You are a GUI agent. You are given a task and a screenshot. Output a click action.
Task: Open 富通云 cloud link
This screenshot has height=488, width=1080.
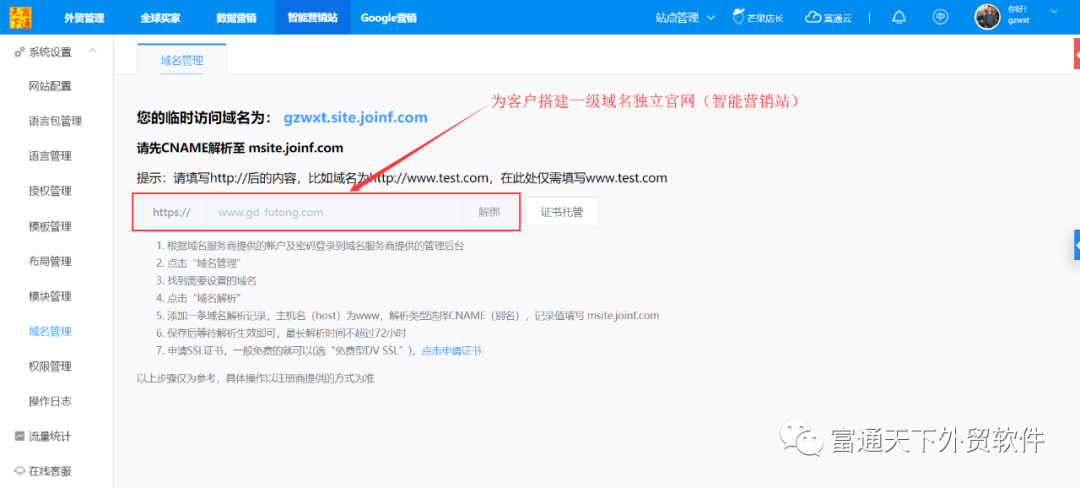click(x=829, y=18)
